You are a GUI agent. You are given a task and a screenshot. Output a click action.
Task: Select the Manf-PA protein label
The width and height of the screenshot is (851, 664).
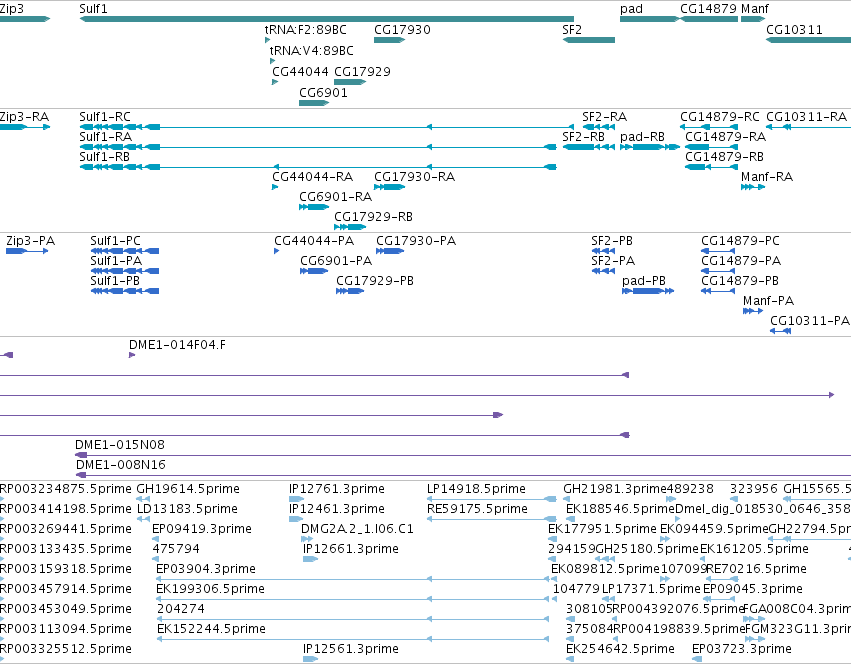[769, 301]
